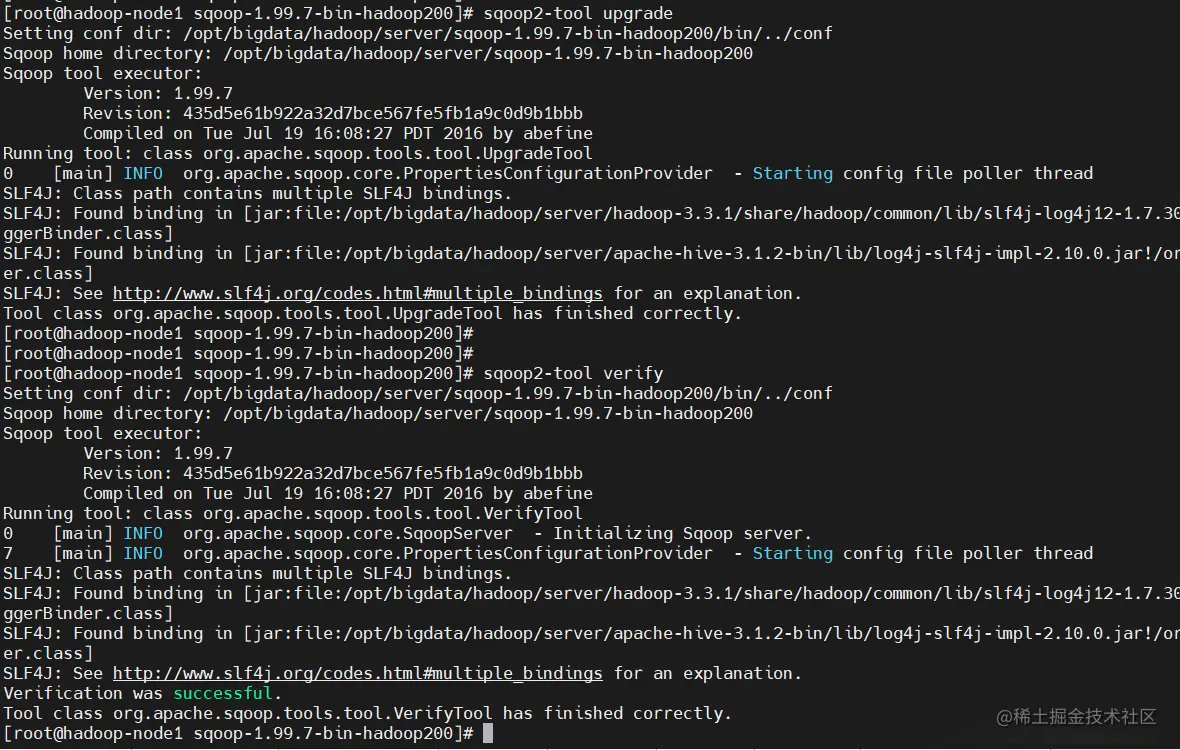Viewport: 1180px width, 750px height.
Task: Click 'Running tool' UpgradeTool class line
Action: click(x=297, y=153)
